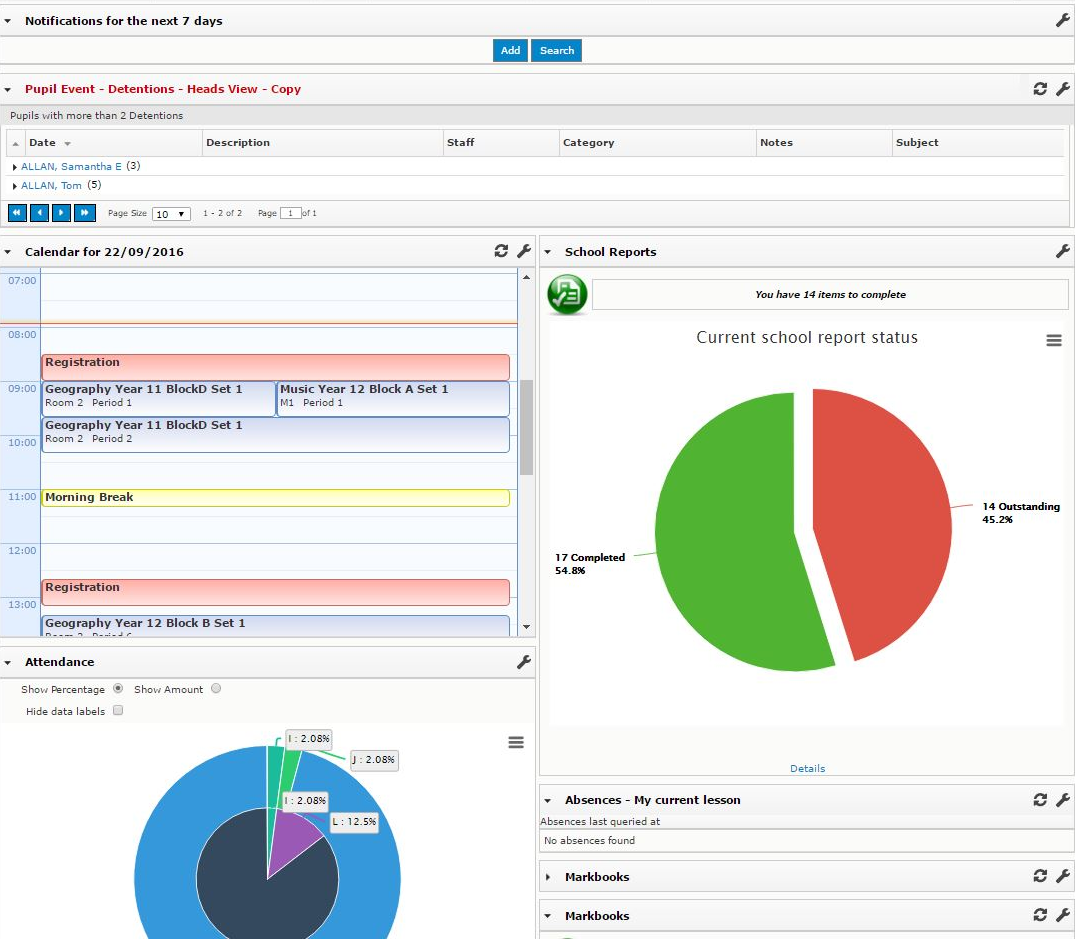The image size is (1075, 939).
Task: Collapse the Pupil Event Detentions panel
Action: tap(8, 89)
